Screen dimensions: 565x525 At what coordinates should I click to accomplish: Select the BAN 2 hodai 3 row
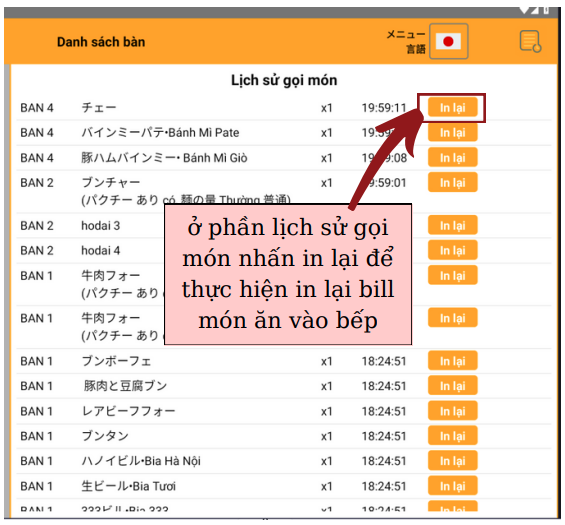click(284, 226)
